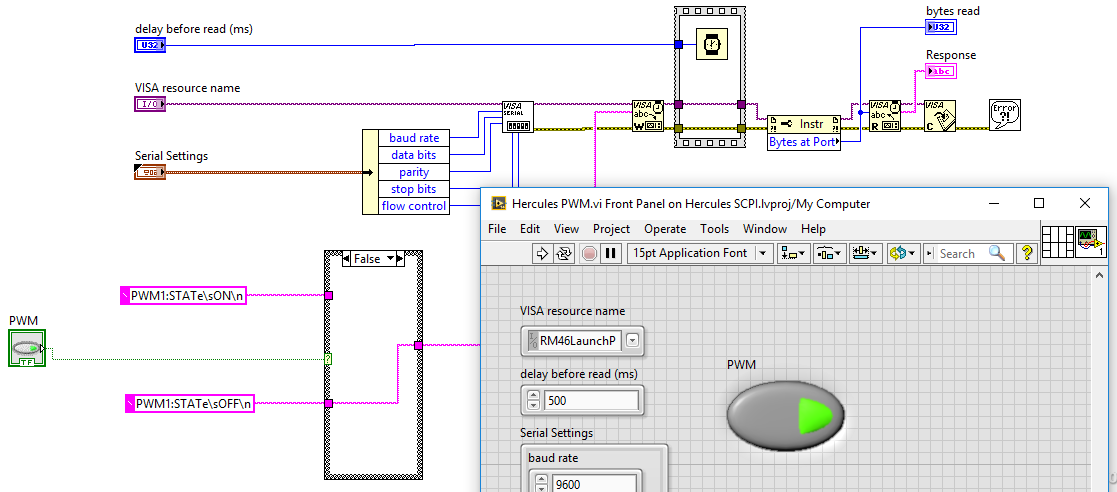Open the Align Objects dropdown

pyautogui.click(x=795, y=254)
